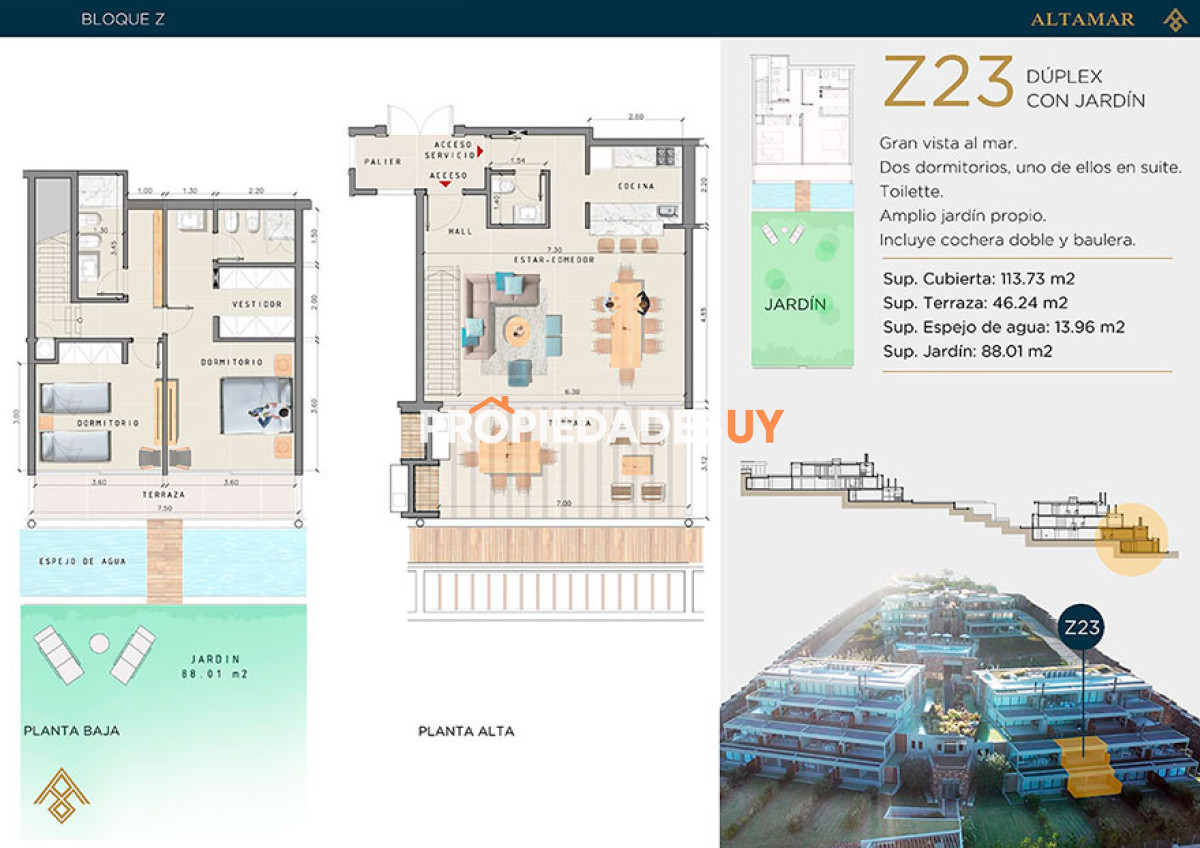The width and height of the screenshot is (1200, 848).
Task: Click 'Sup. Cubierta: 113.73 m2'
Action: click(979, 279)
